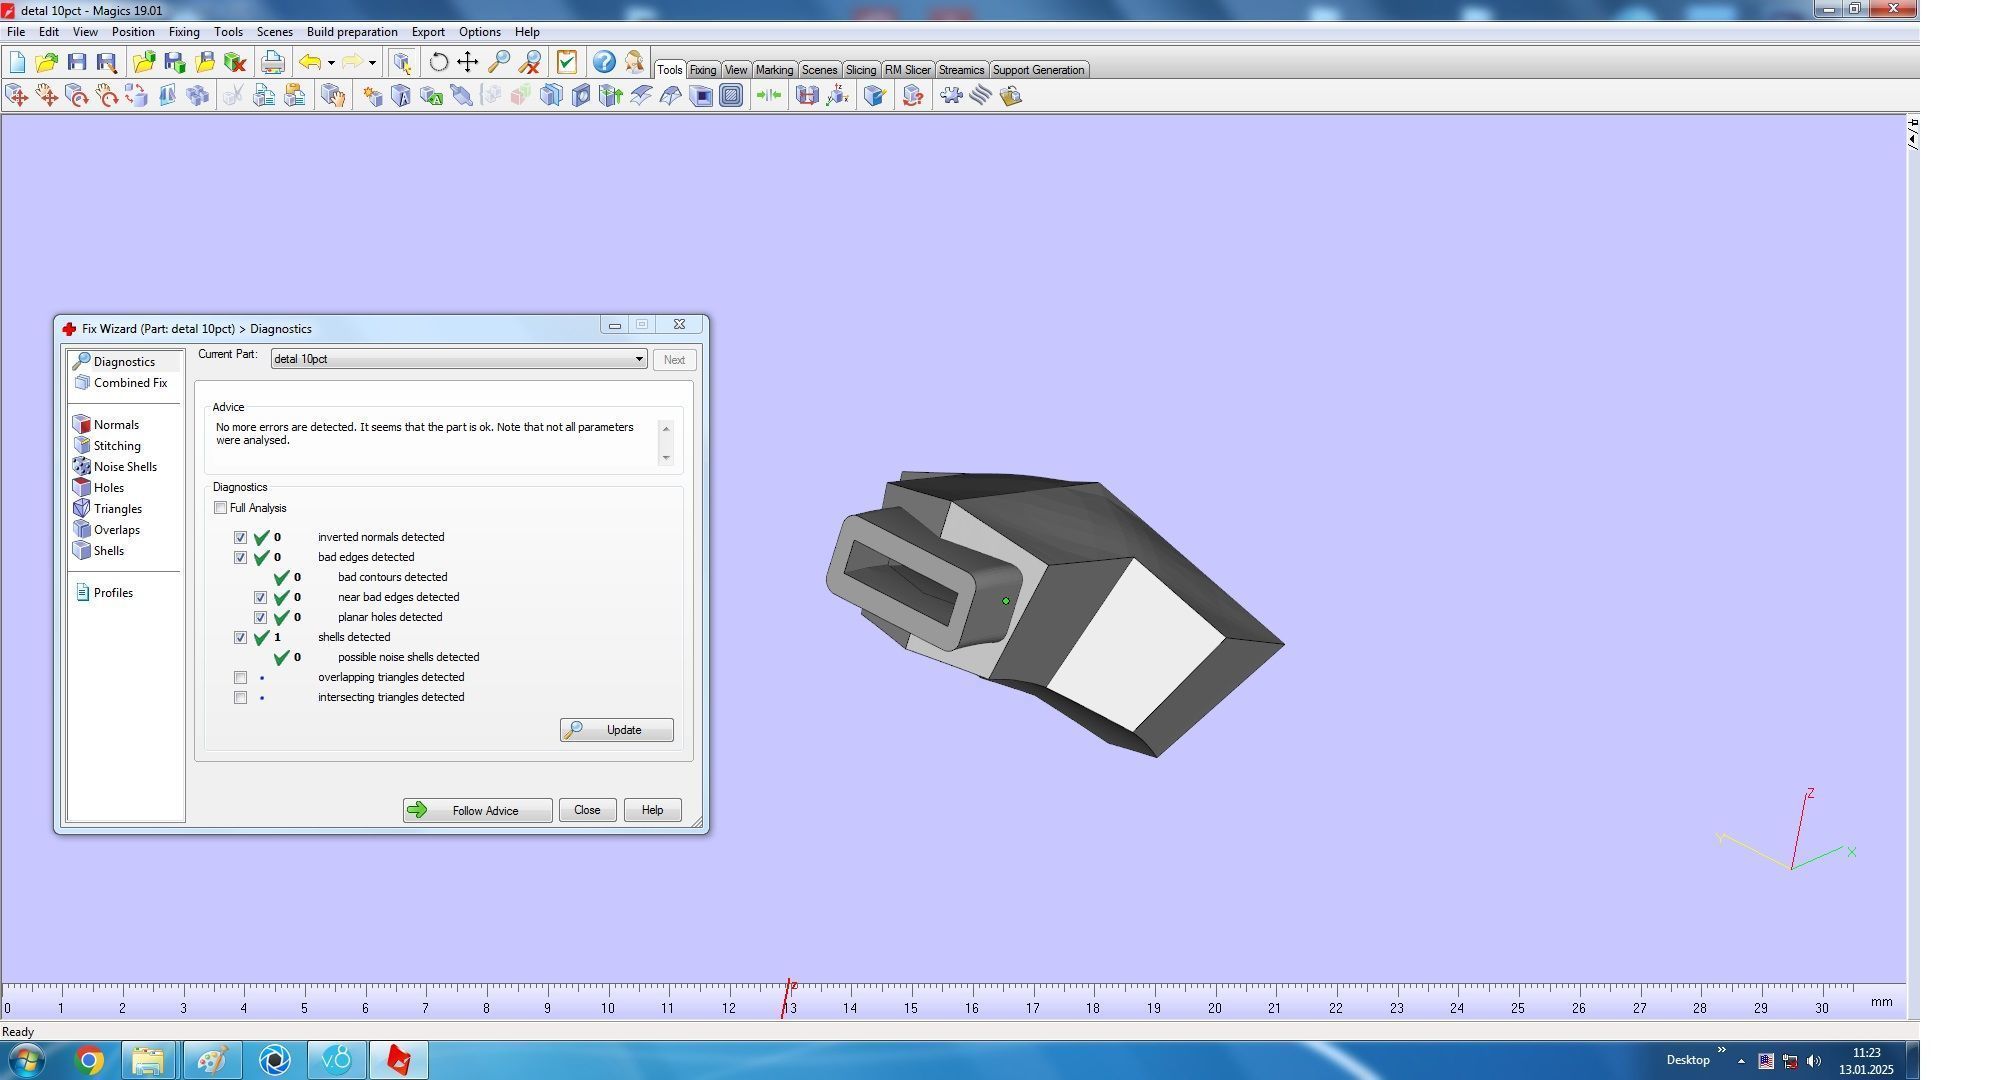Open the Holes page in Fix Wizard

coord(108,488)
